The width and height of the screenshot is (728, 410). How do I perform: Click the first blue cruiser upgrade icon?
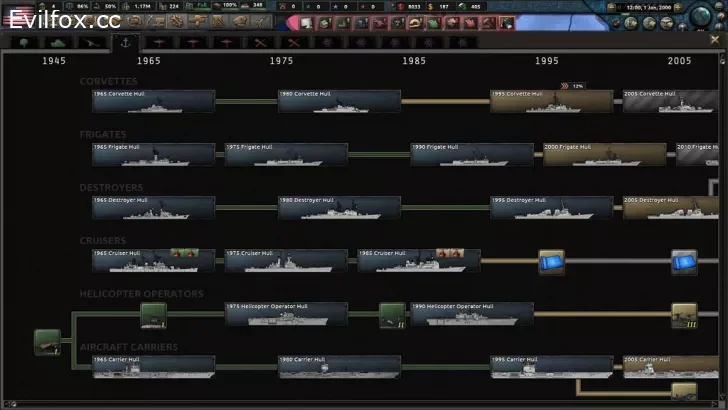552,261
